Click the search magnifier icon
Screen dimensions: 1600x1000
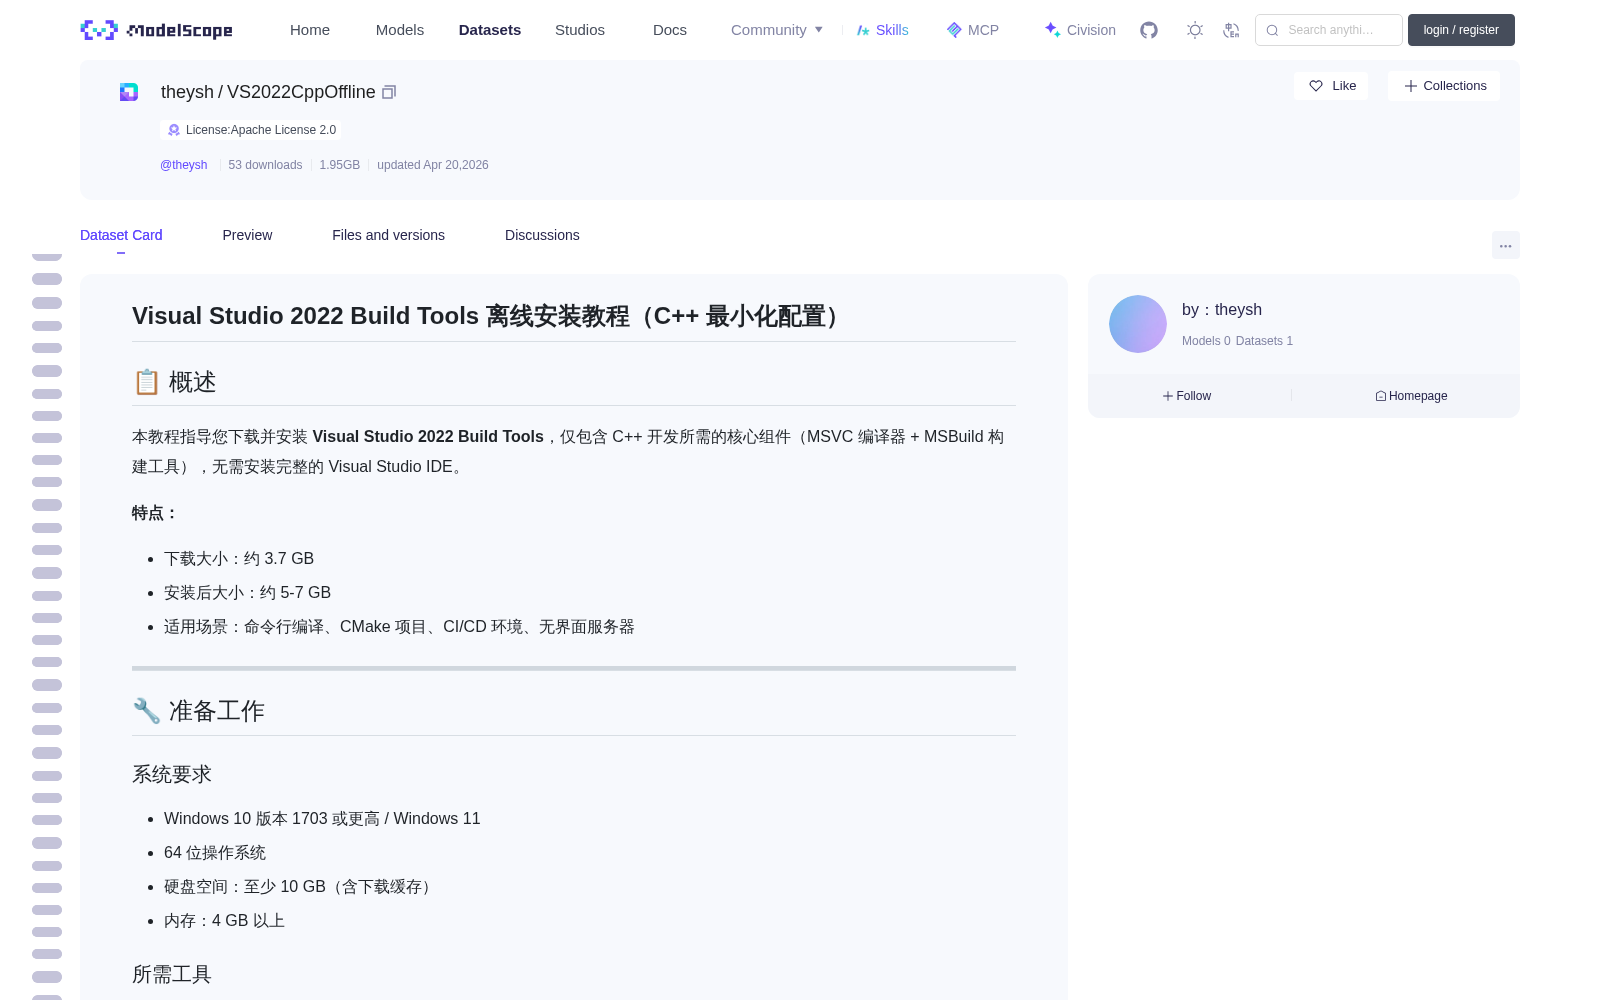[1272, 30]
